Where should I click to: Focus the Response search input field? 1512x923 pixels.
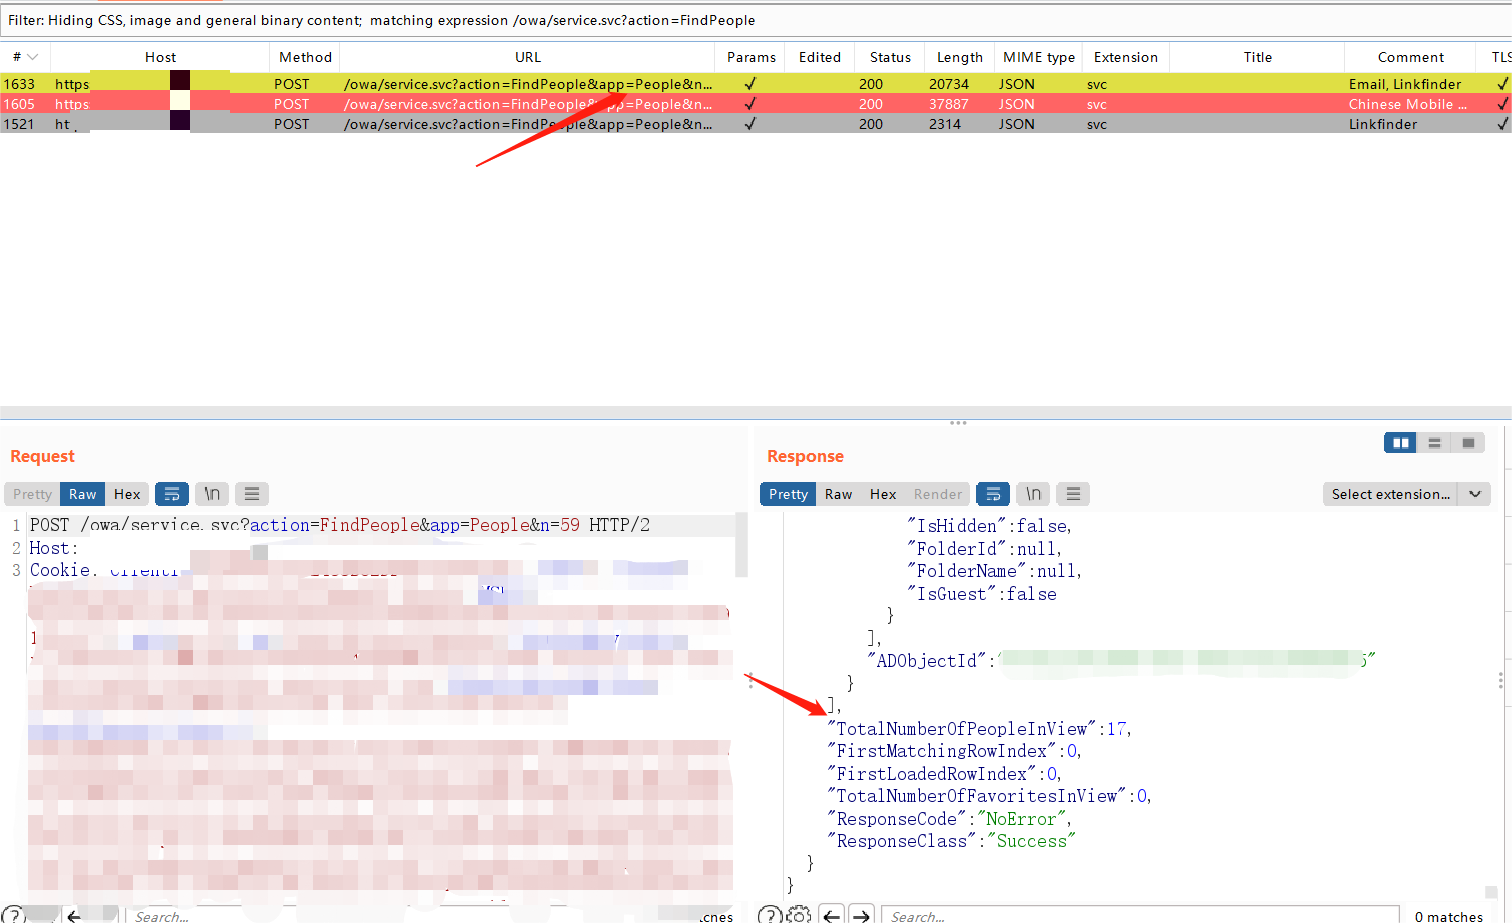click(x=1140, y=915)
